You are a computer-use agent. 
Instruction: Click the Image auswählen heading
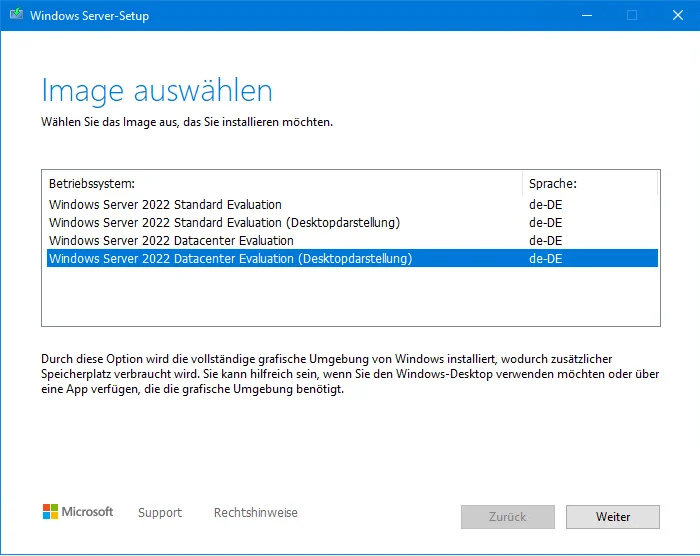coord(157,91)
